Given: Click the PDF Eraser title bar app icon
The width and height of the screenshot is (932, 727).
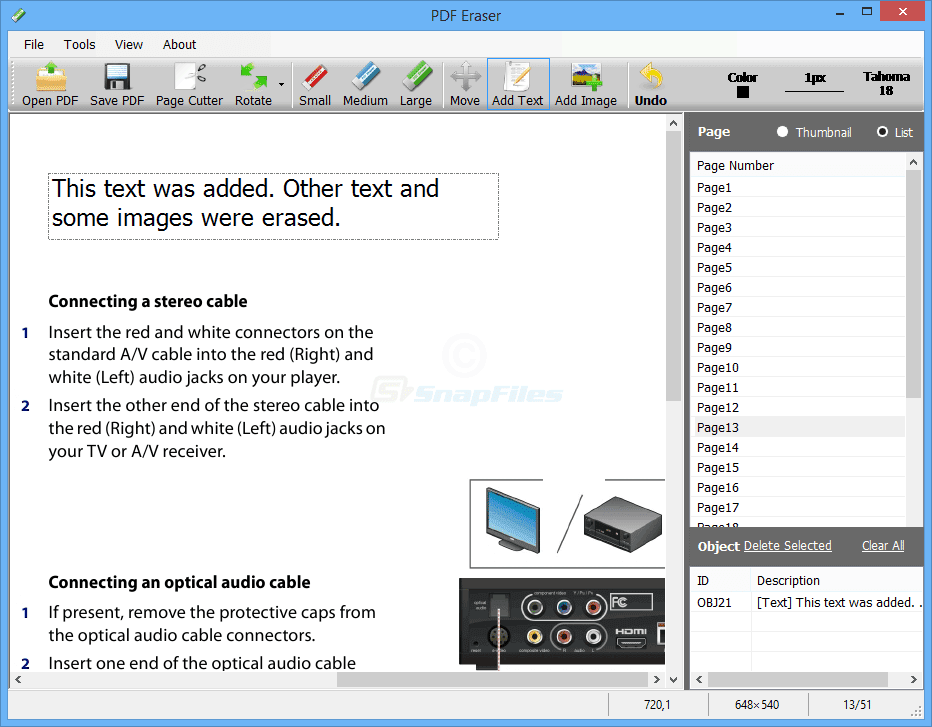Looking at the screenshot, I should point(18,15).
